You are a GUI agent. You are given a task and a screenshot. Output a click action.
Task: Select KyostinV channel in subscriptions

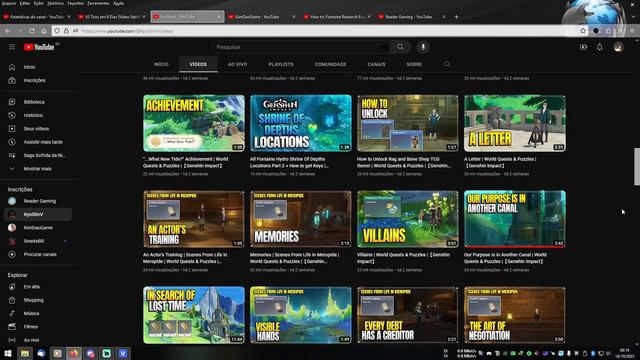pos(38,214)
